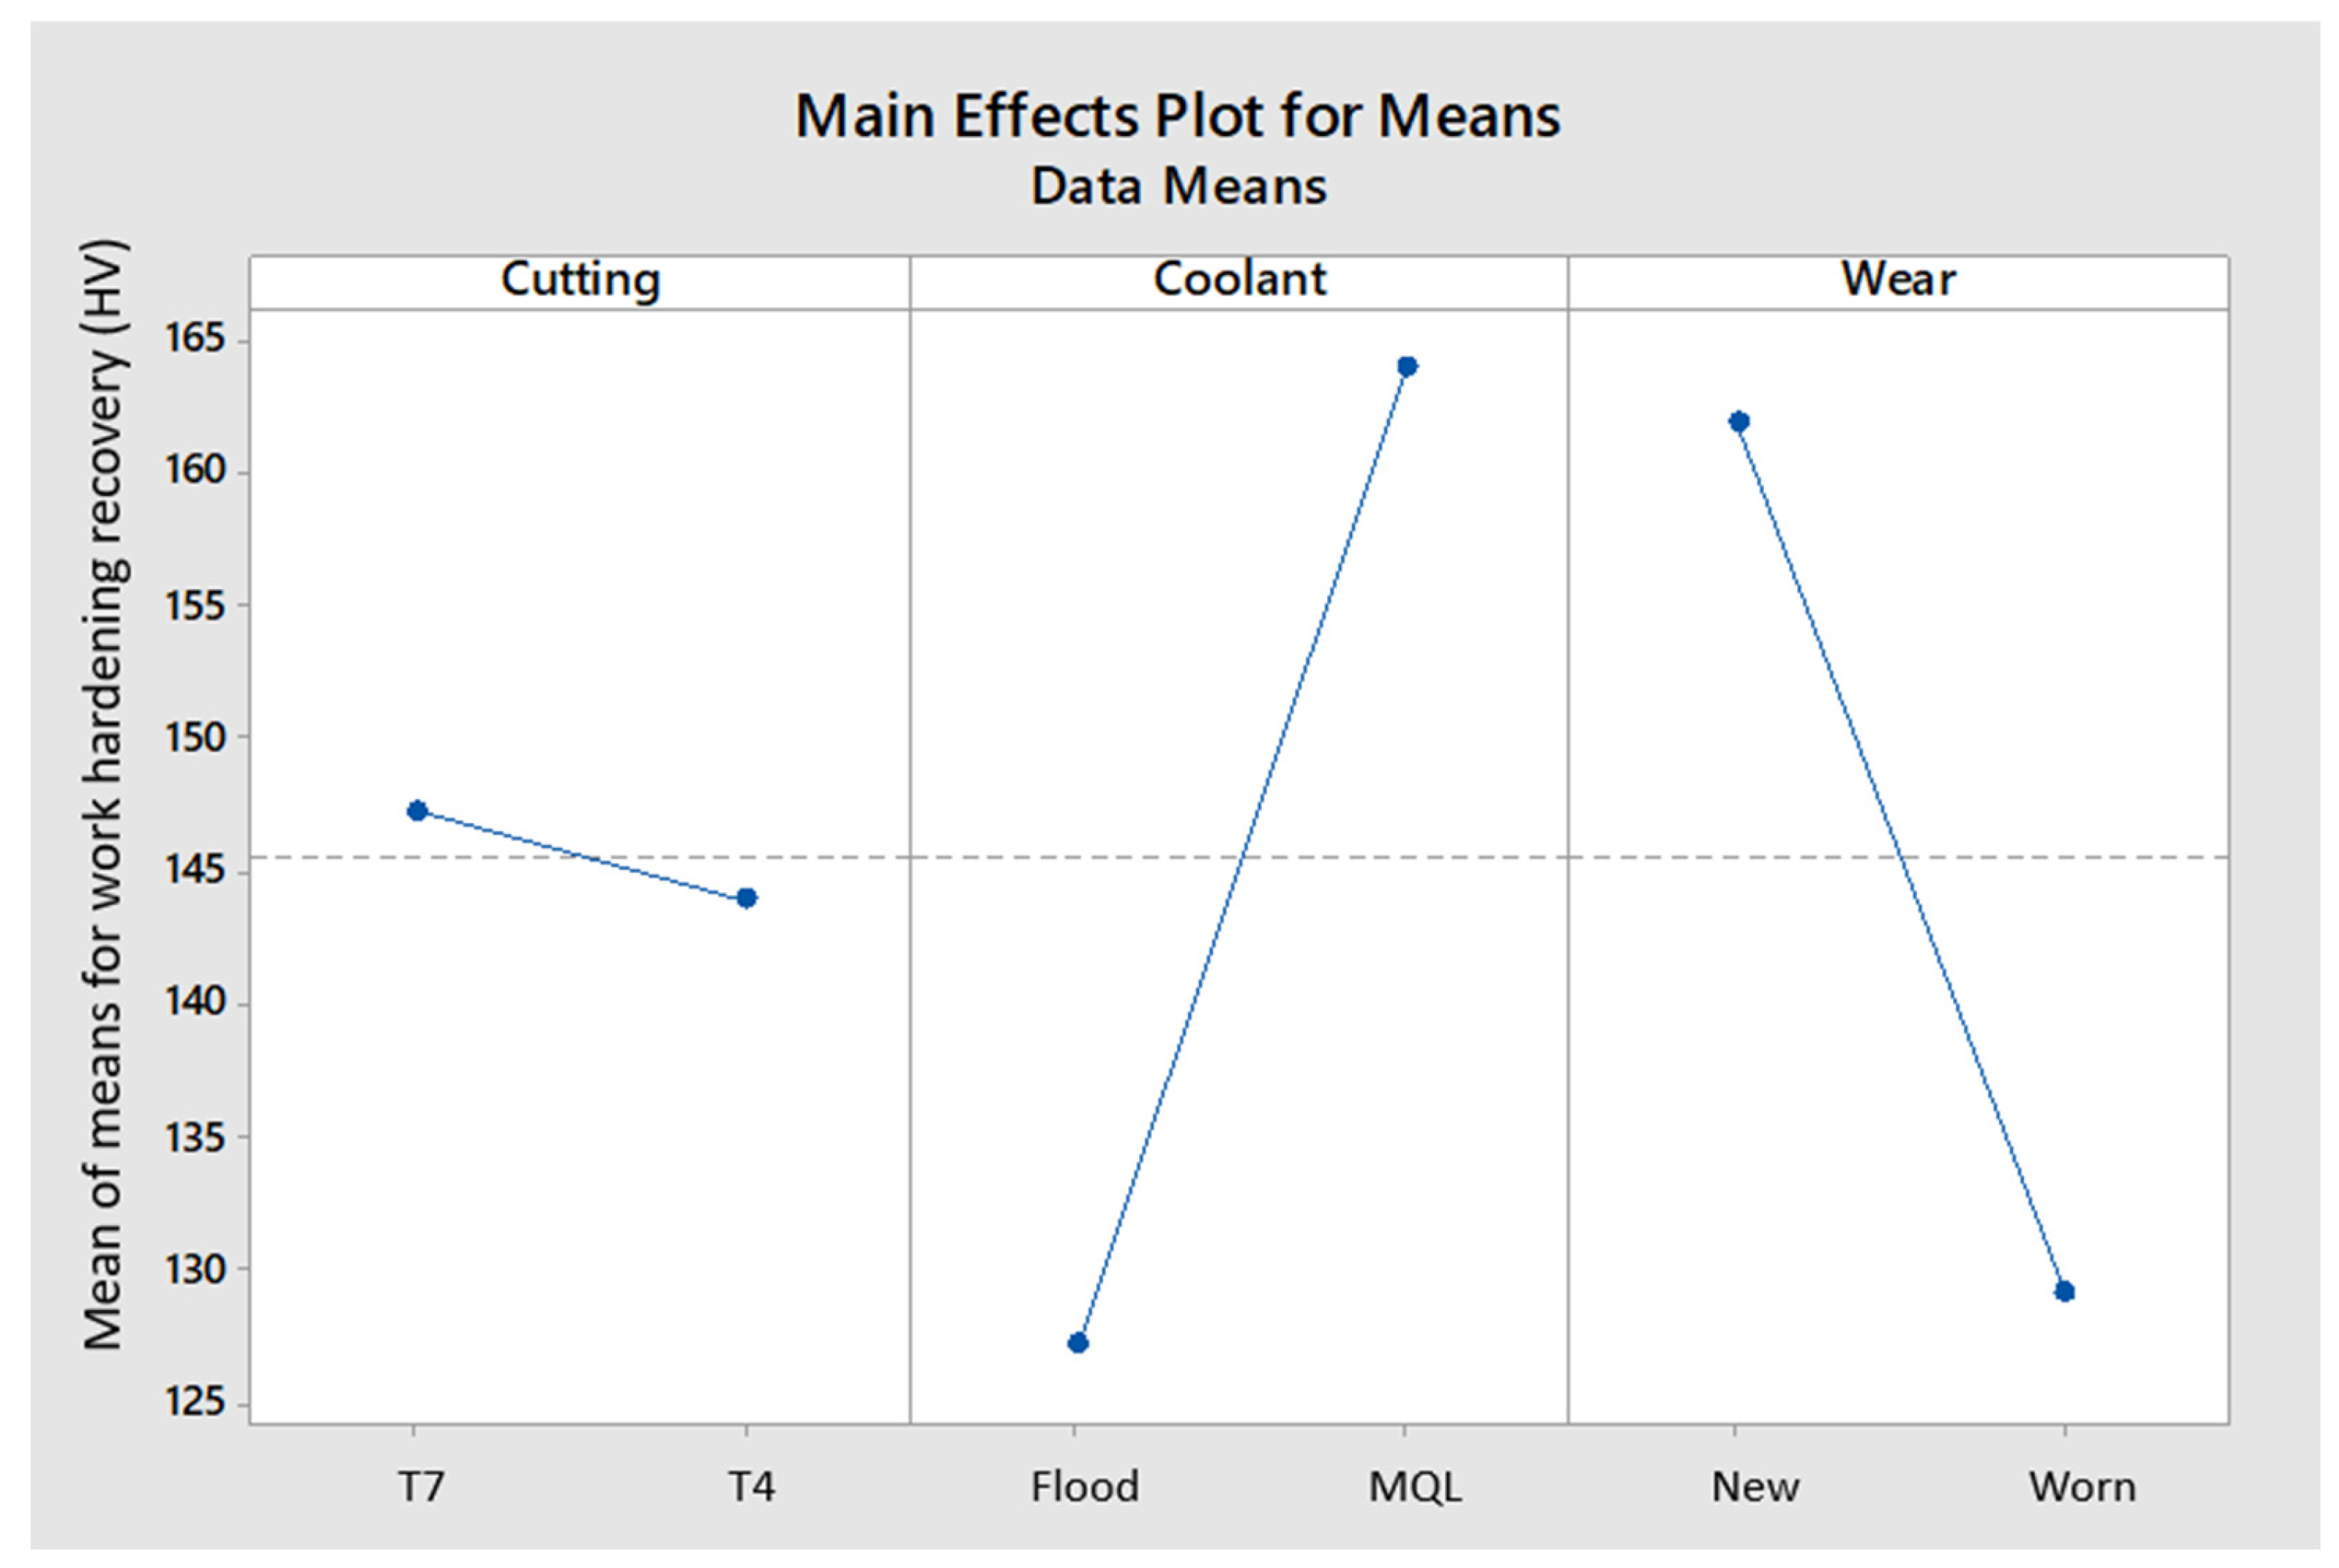Screen dimensions: 2339x1568
Task: Select the Flood coolant data point
Action: (1077, 1342)
